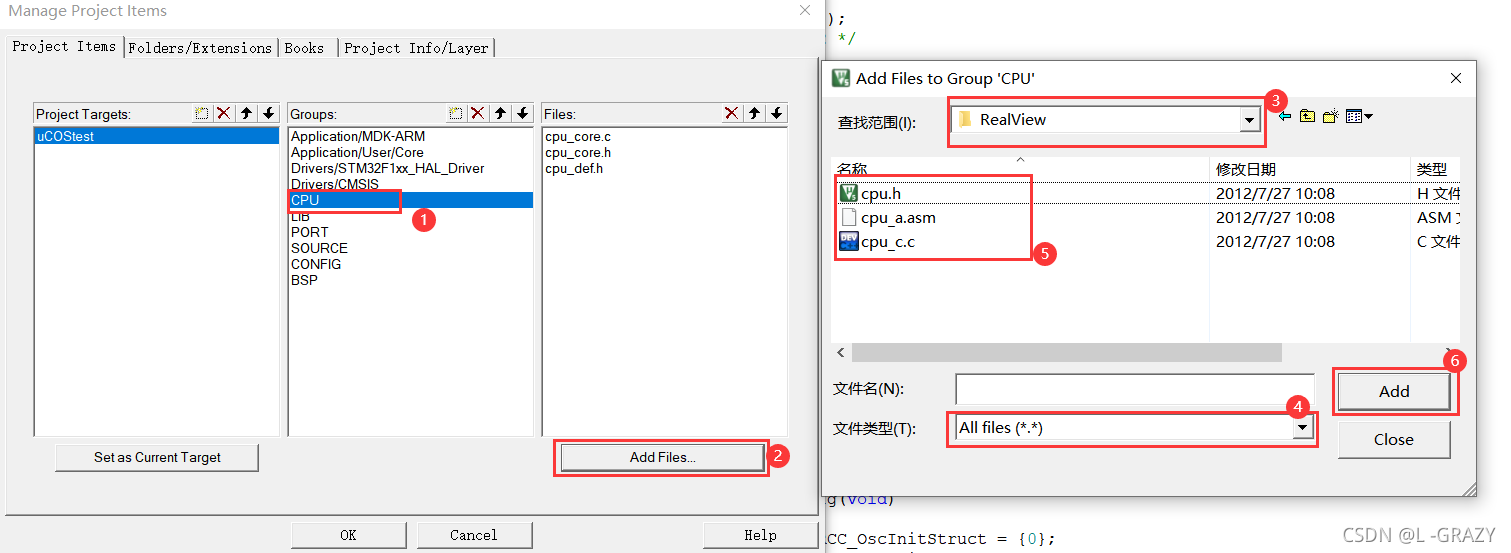
Task: Click Cancel in Manage Project Items
Action: (x=473, y=535)
